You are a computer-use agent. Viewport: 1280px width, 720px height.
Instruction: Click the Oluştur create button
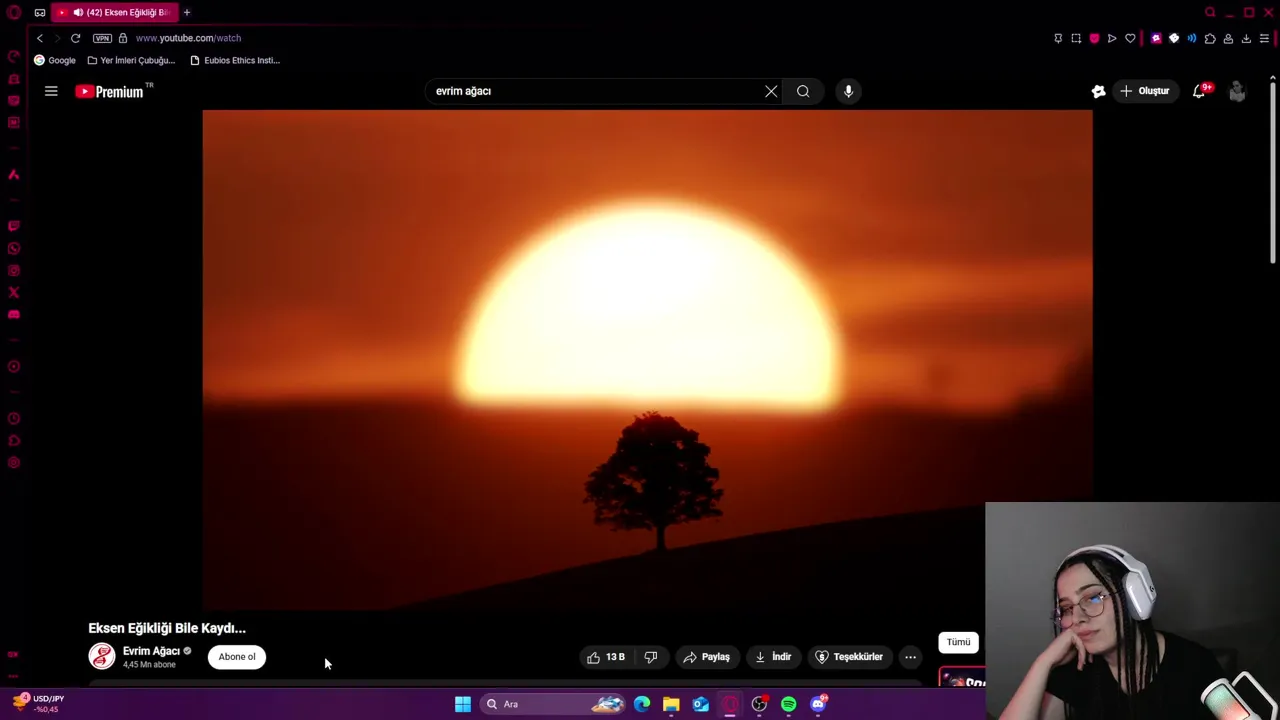tap(1144, 91)
